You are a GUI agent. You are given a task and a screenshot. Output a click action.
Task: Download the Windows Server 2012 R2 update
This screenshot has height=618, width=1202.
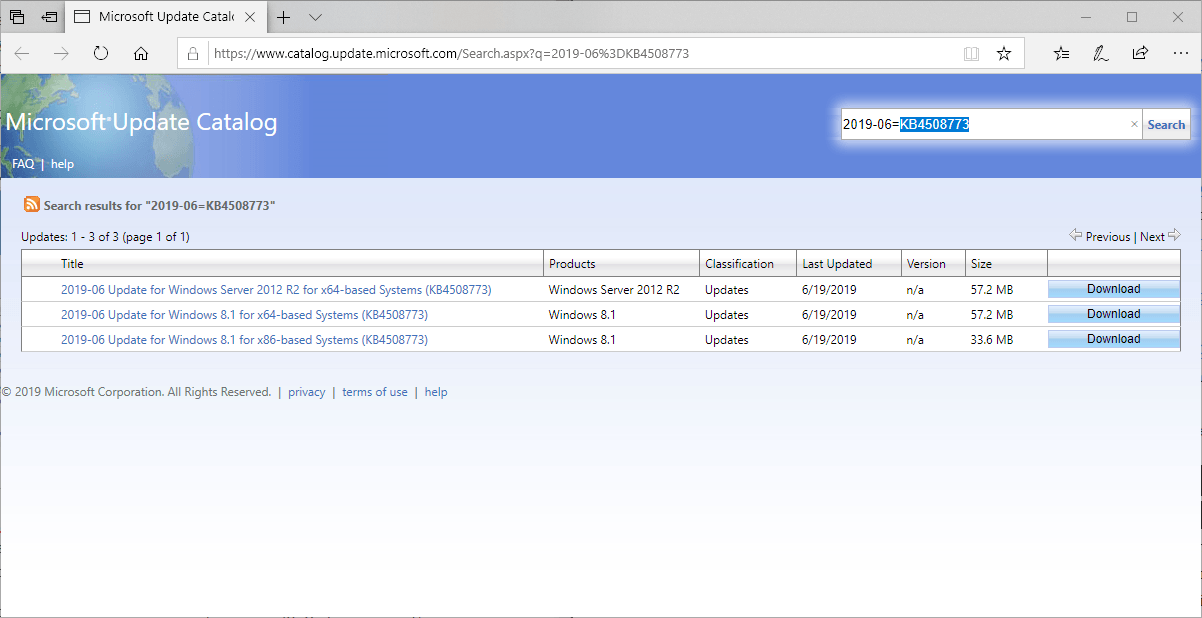coord(1114,289)
